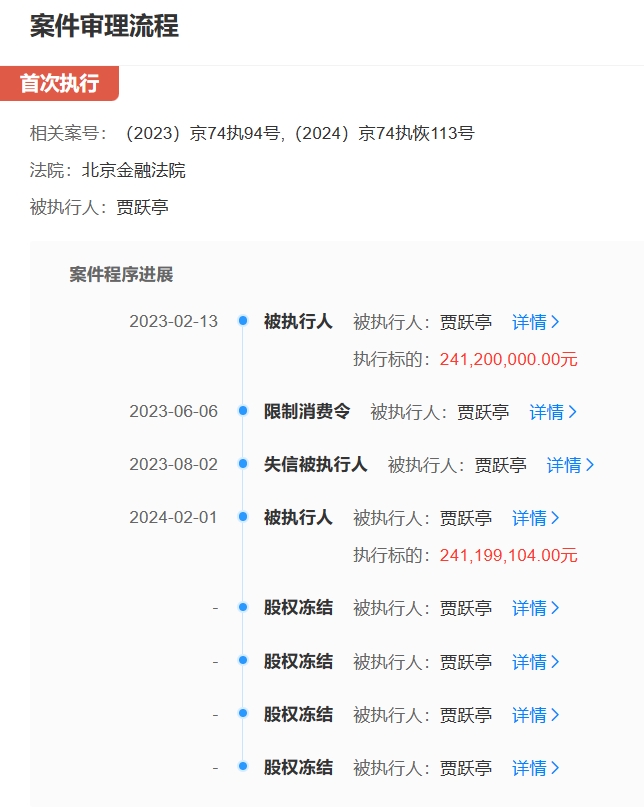This screenshot has width=644, height=809.
Task: Click 贾跃亭 in the 限制消费令 row
Action: click(x=483, y=412)
